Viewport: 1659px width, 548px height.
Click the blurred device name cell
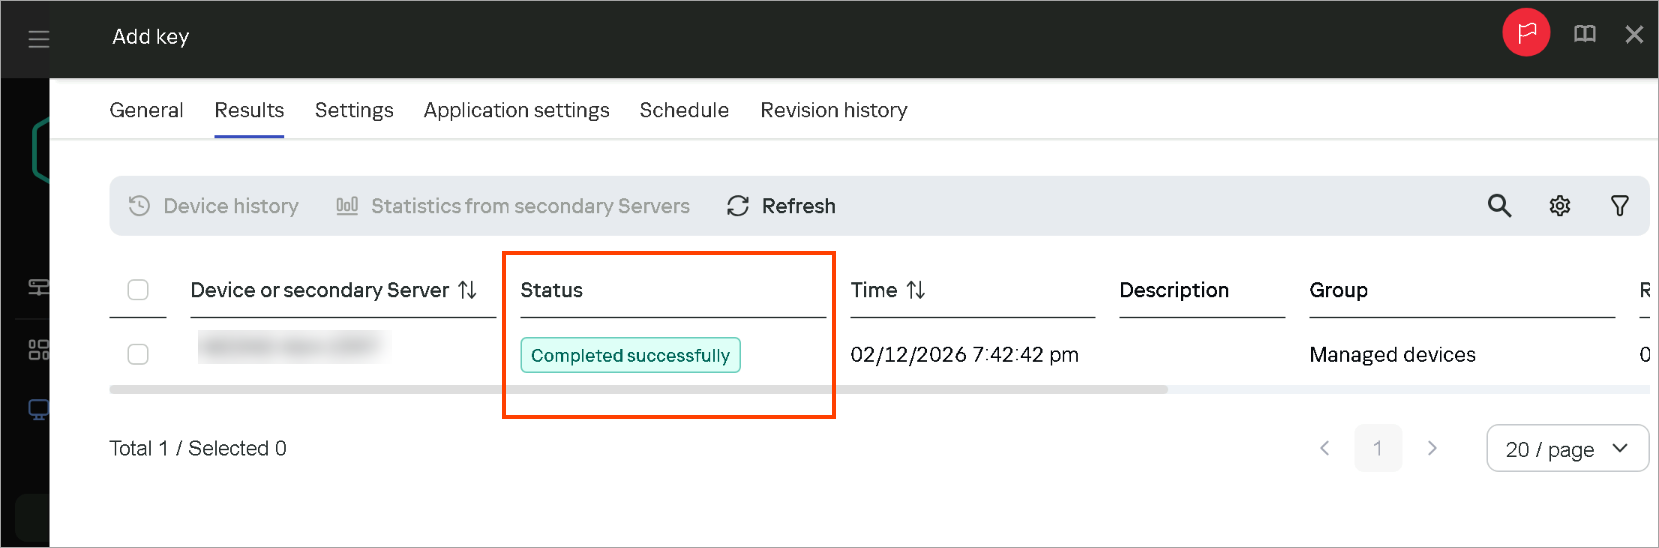290,347
